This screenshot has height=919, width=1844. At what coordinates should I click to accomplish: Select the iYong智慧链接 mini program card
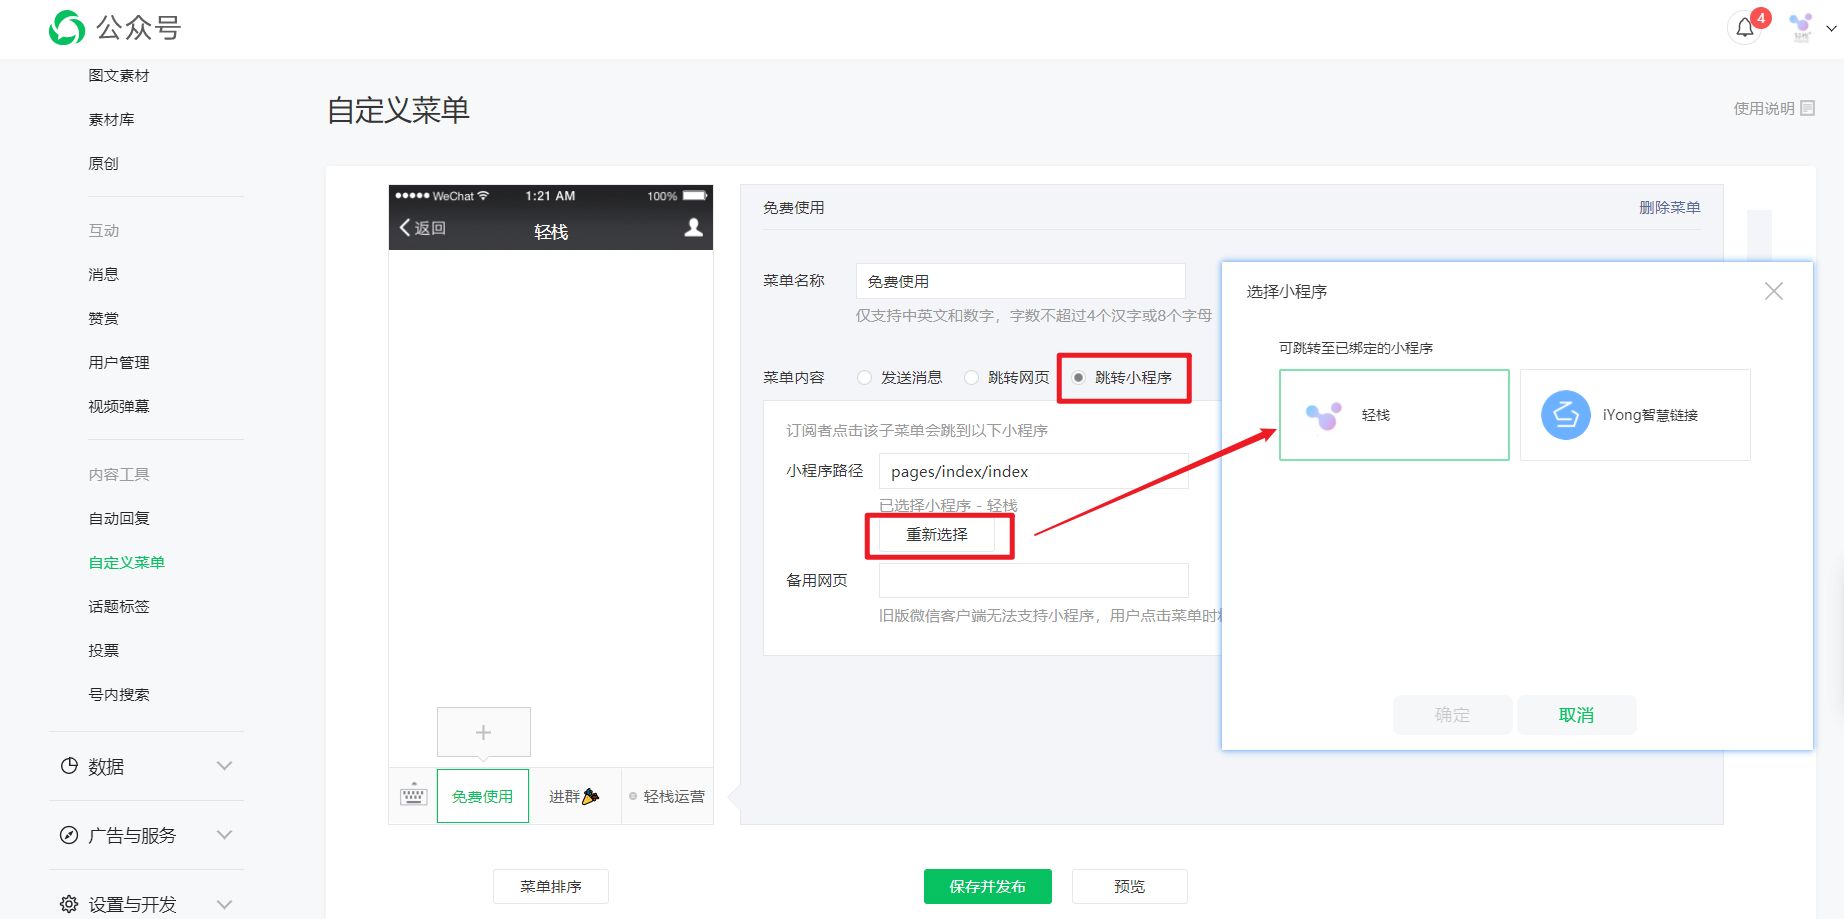click(x=1635, y=415)
